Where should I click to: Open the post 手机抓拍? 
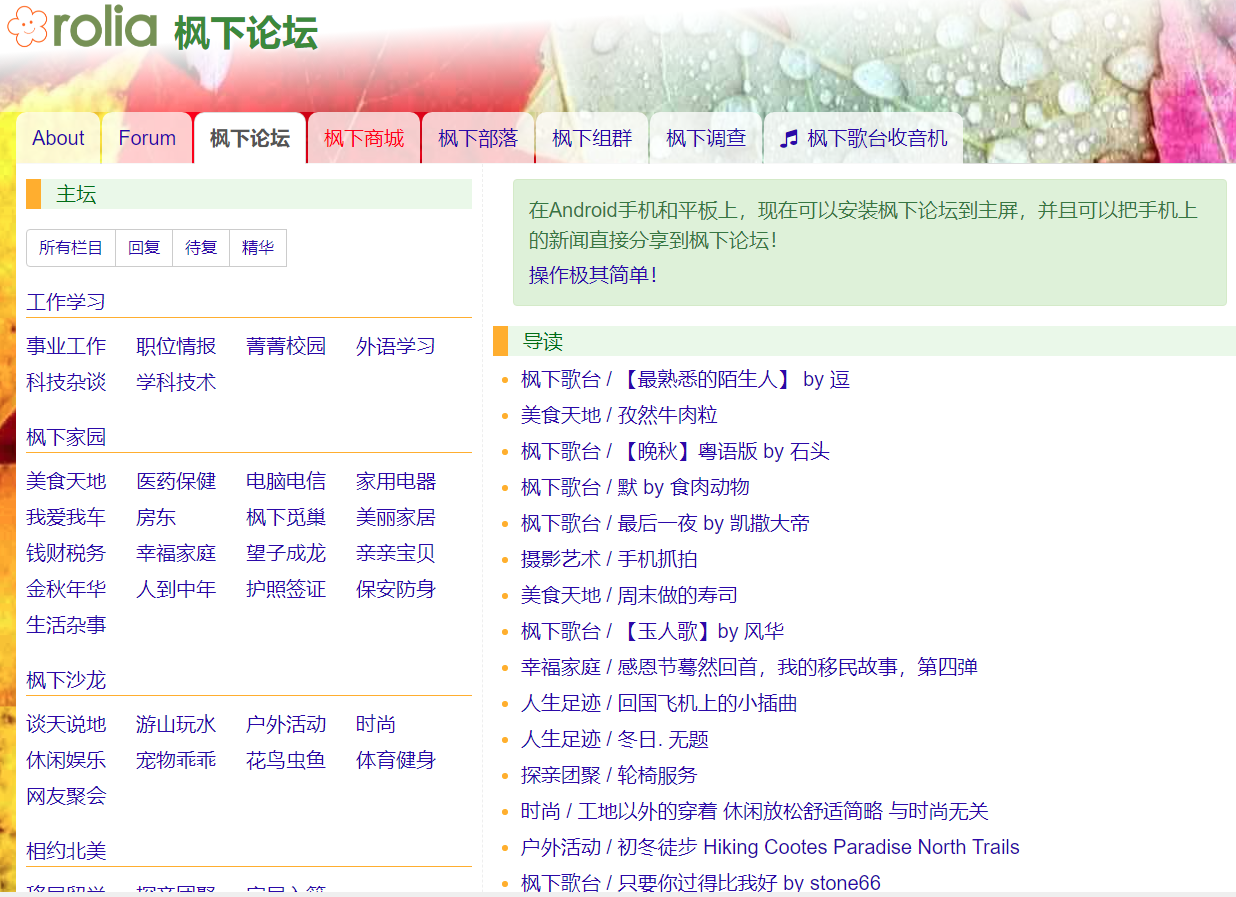point(658,559)
